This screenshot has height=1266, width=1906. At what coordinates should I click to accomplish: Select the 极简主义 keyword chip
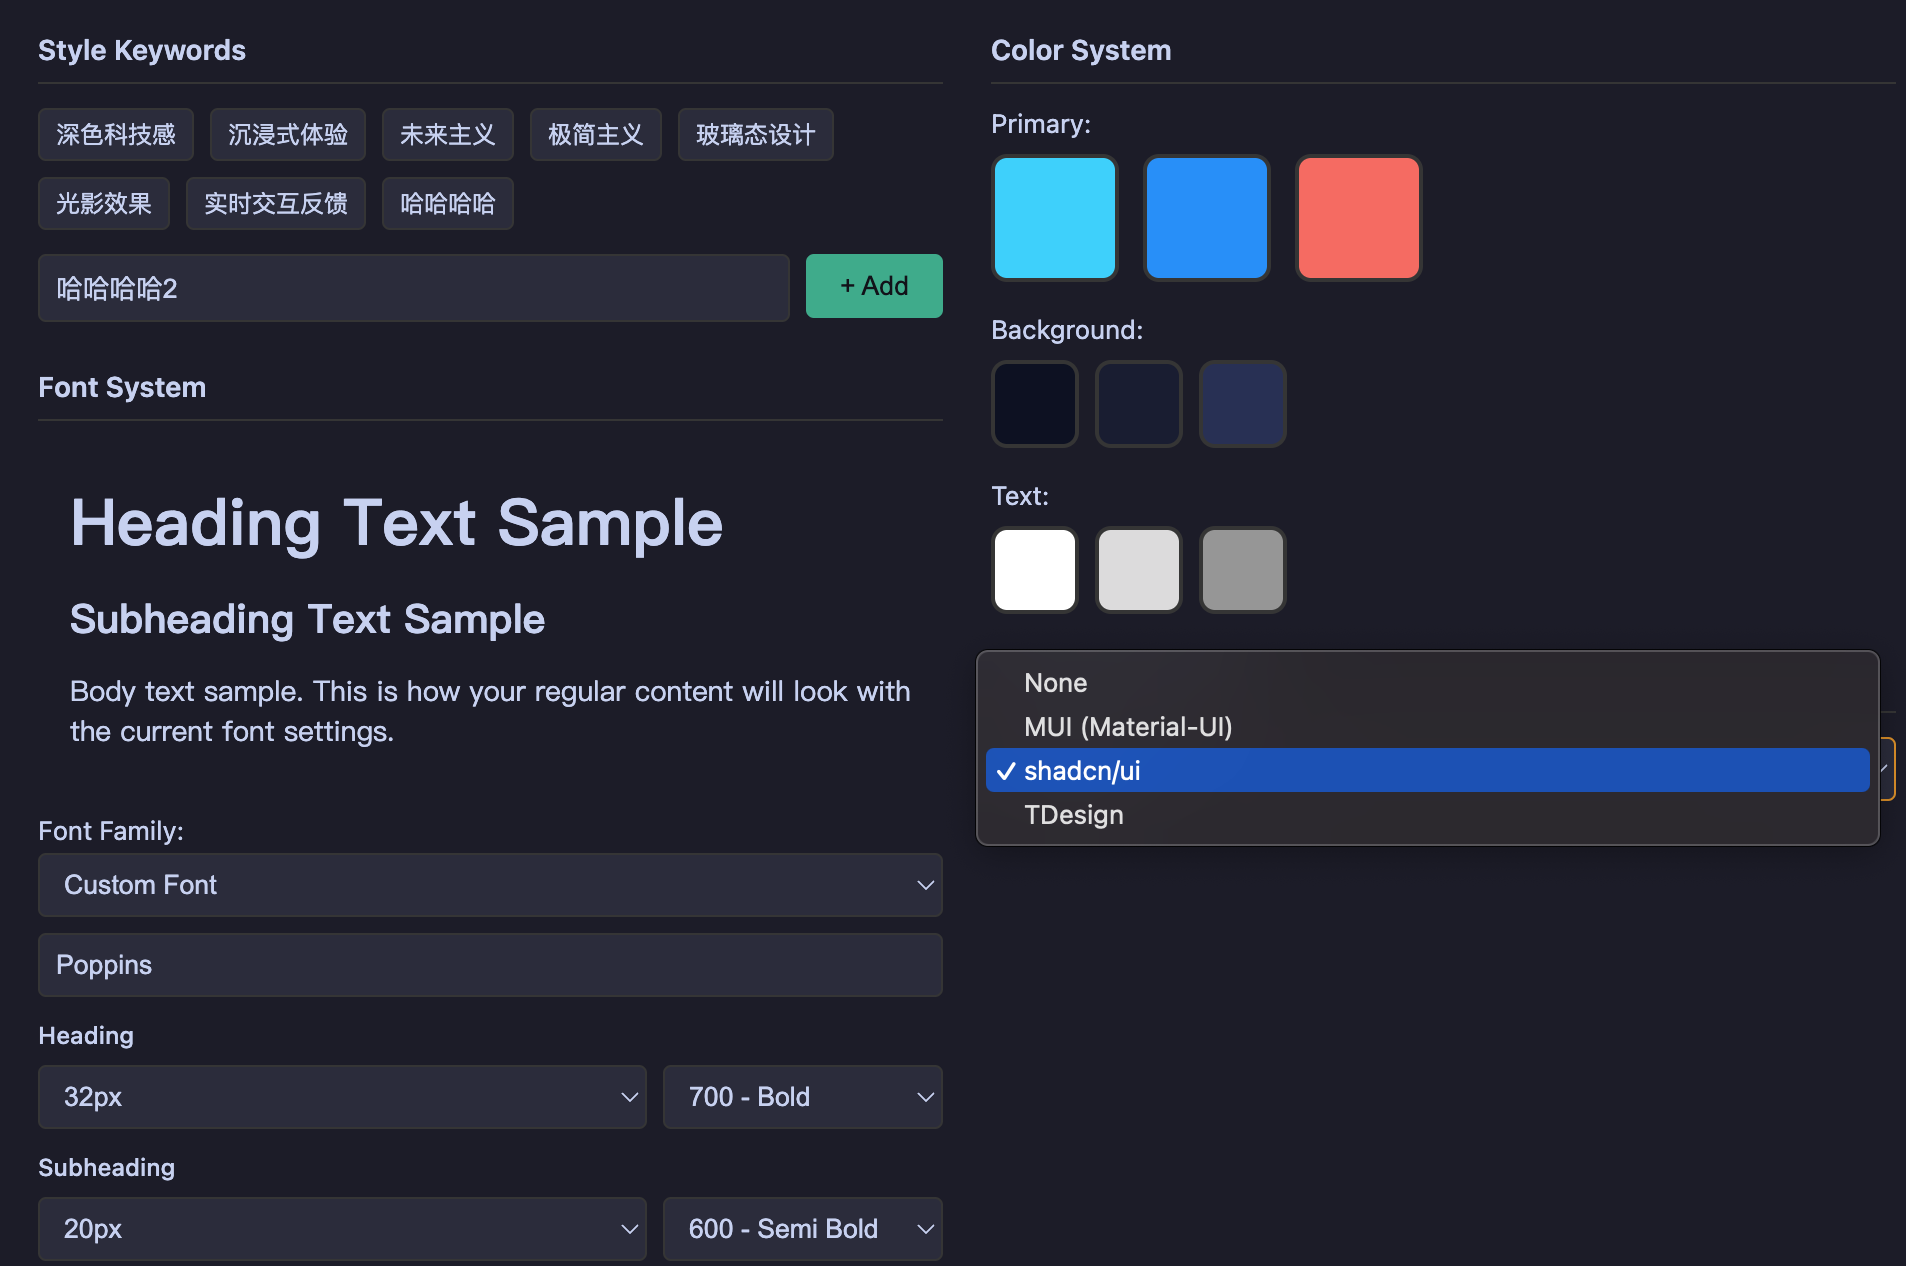pyautogui.click(x=595, y=134)
